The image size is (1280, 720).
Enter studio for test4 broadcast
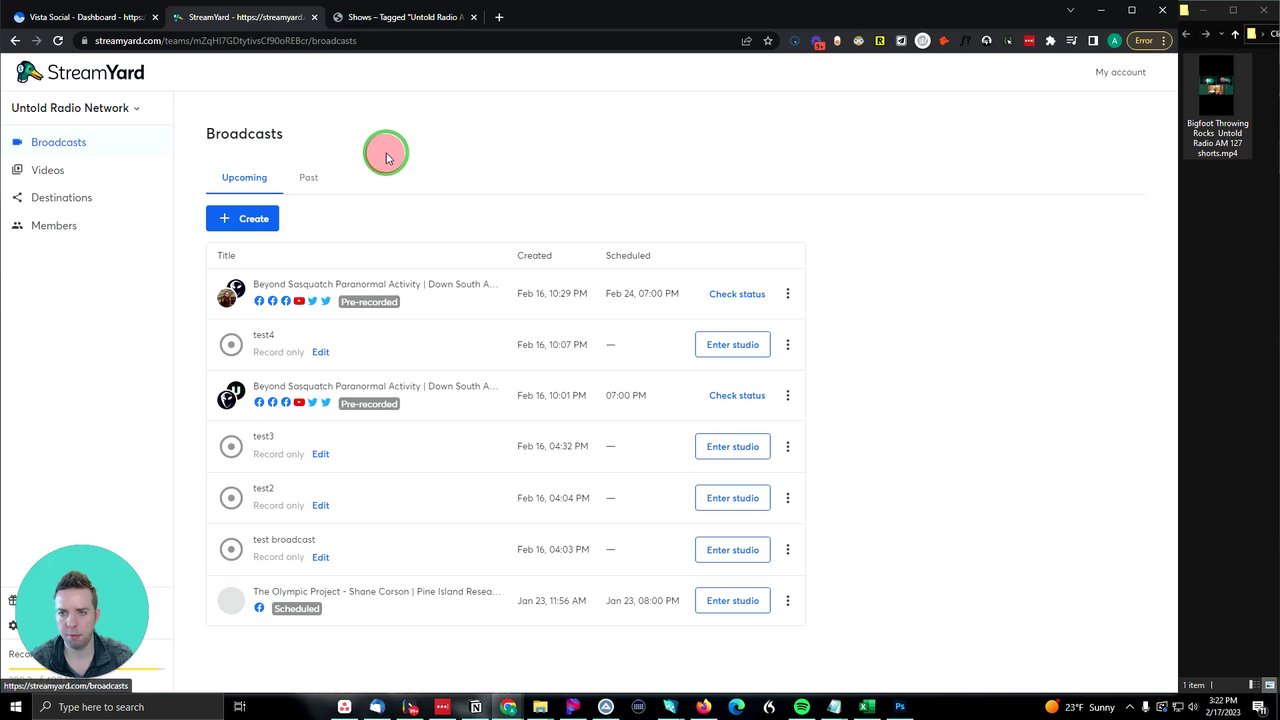click(x=732, y=345)
